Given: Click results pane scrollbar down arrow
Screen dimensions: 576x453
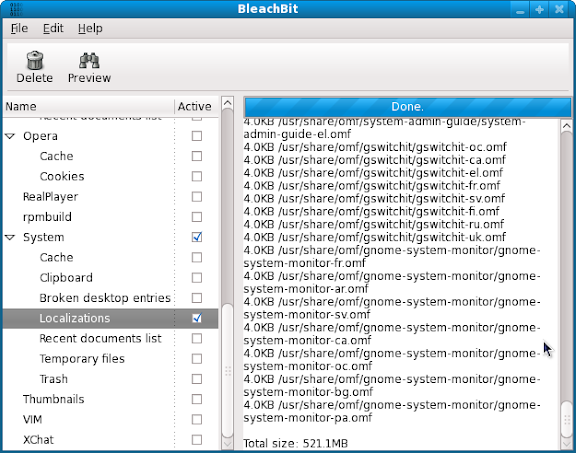Looking at the screenshot, I should [x=566, y=445].
